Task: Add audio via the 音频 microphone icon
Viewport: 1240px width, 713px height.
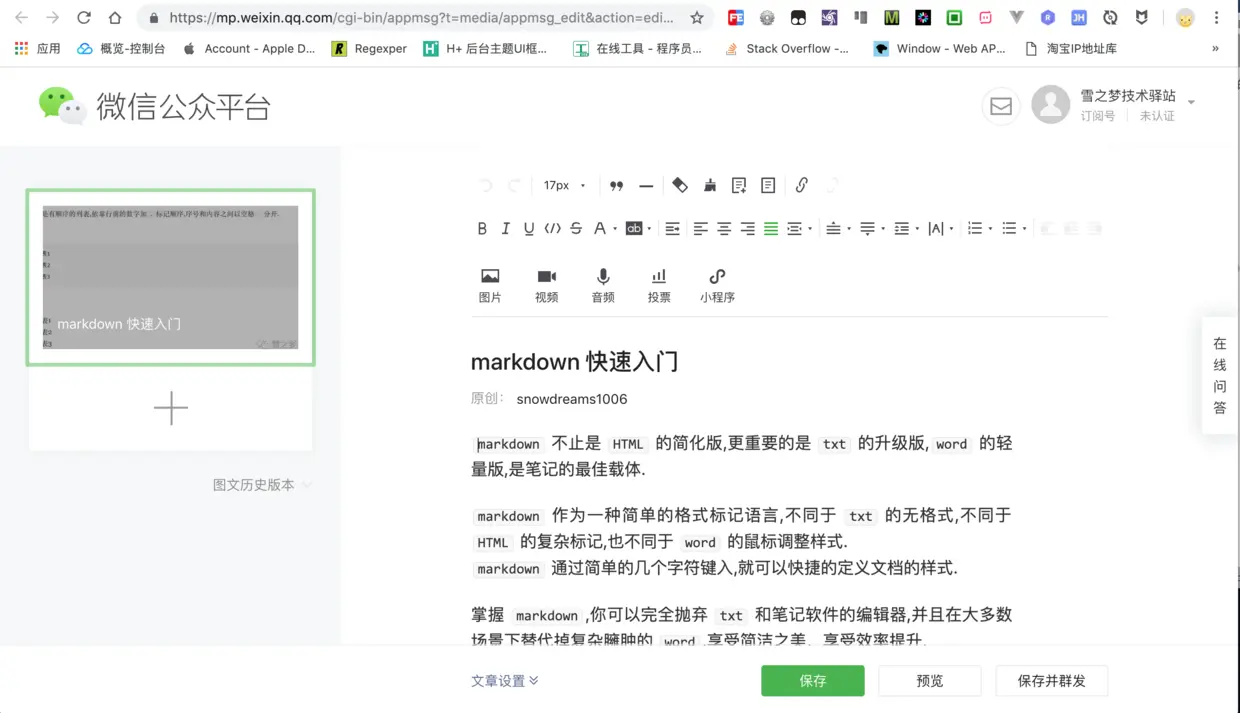Action: point(602,283)
